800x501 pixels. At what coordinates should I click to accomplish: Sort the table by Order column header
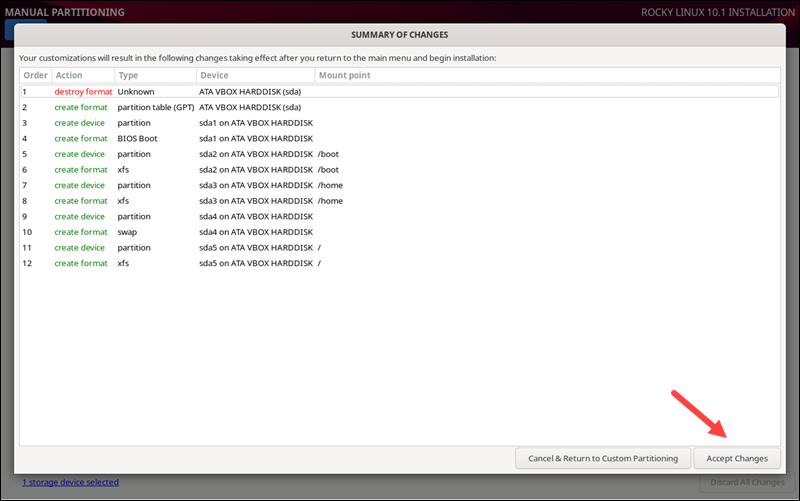pyautogui.click(x=35, y=75)
